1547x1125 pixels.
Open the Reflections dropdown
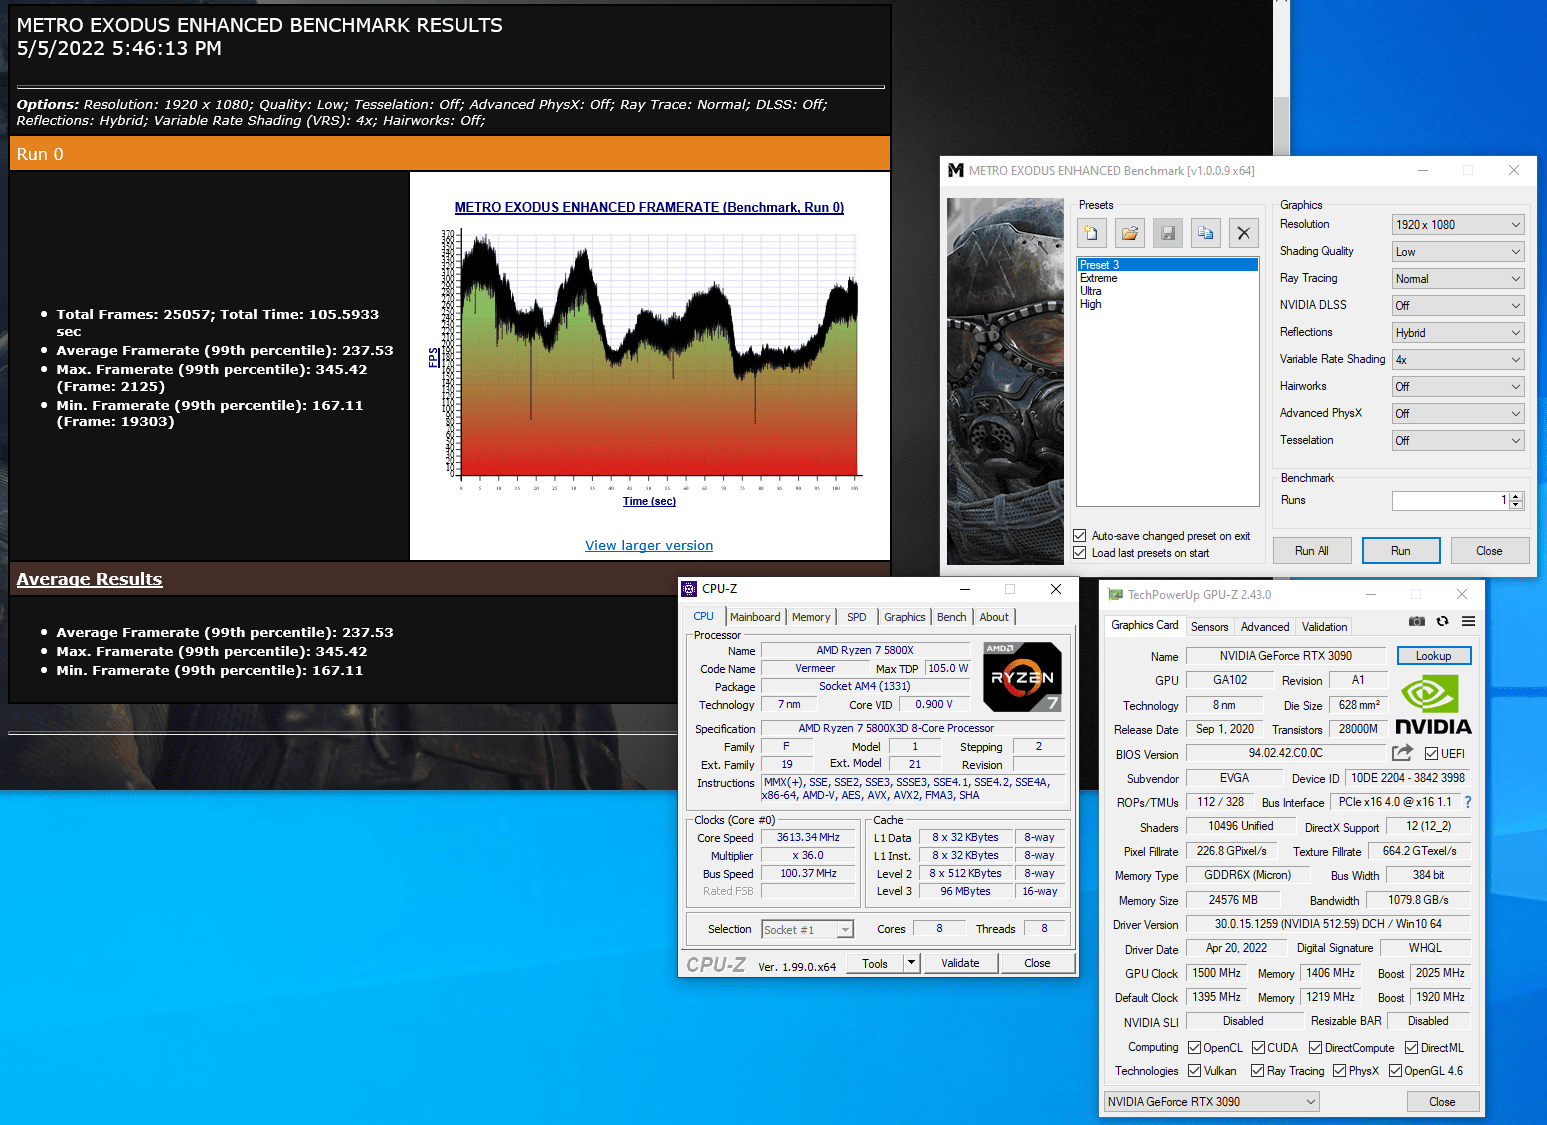(x=1458, y=333)
